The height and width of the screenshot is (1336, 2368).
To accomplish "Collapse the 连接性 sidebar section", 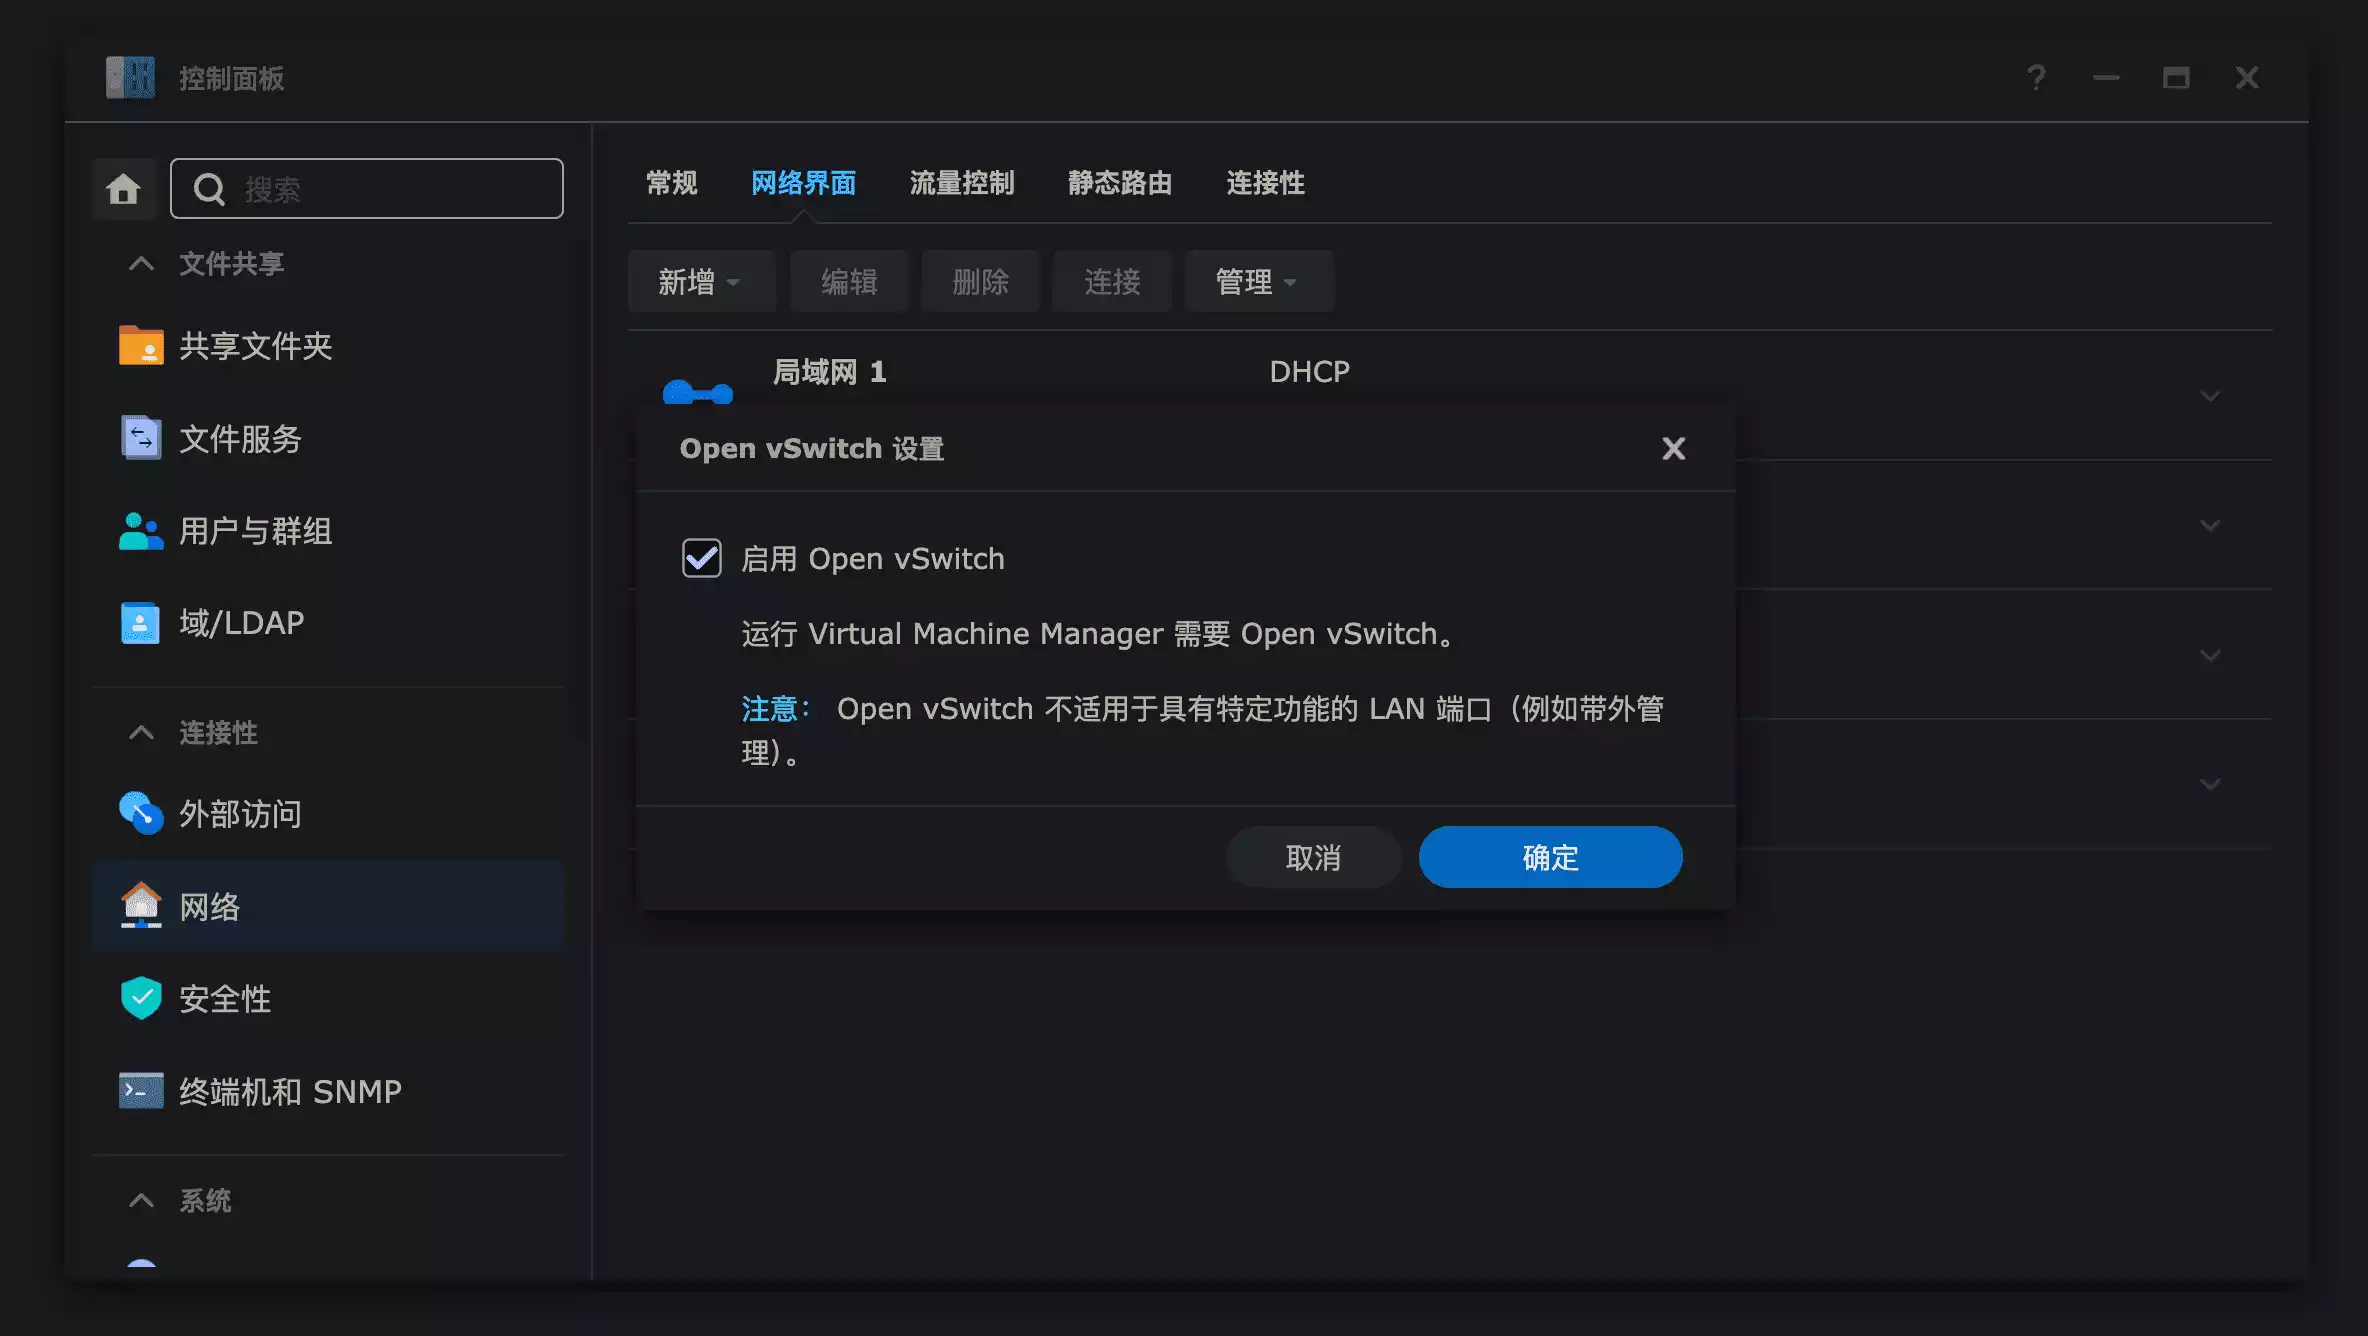I will (141, 733).
